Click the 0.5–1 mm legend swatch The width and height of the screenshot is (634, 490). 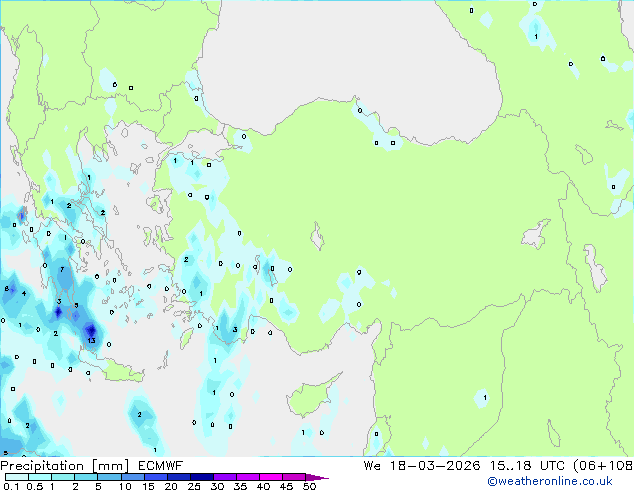click(40, 477)
